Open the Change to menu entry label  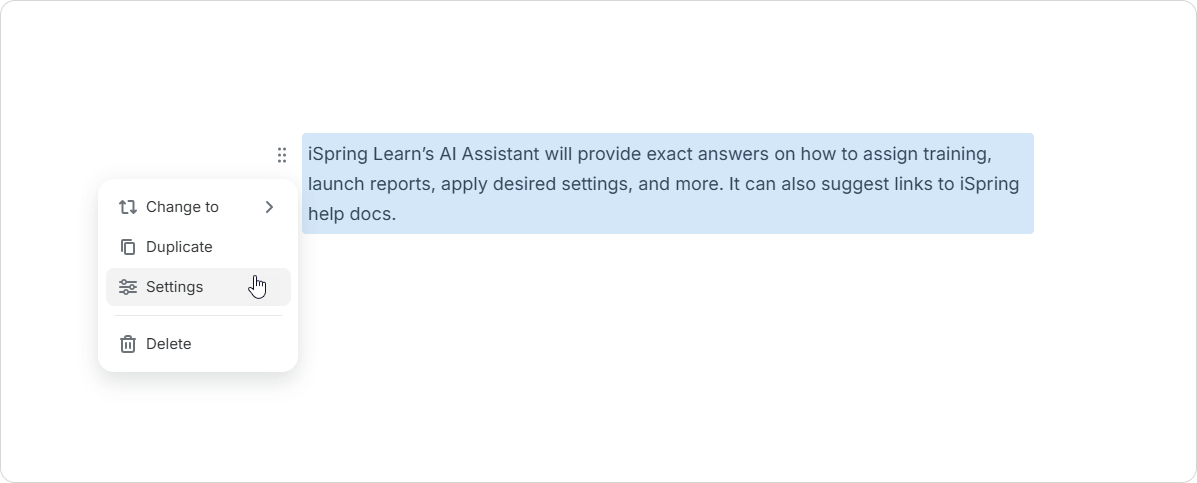tap(182, 207)
